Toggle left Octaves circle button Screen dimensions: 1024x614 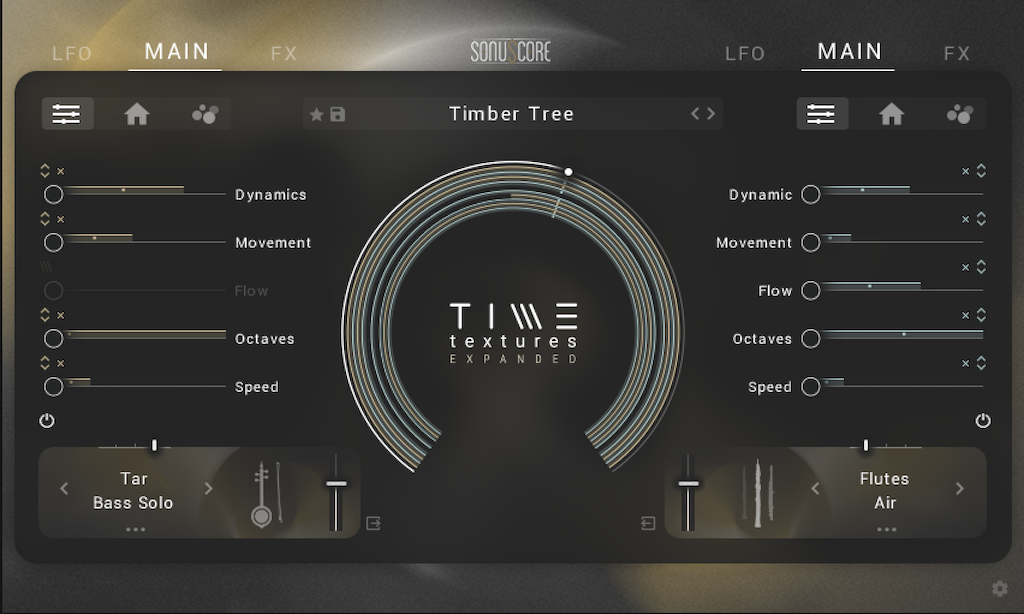[54, 338]
